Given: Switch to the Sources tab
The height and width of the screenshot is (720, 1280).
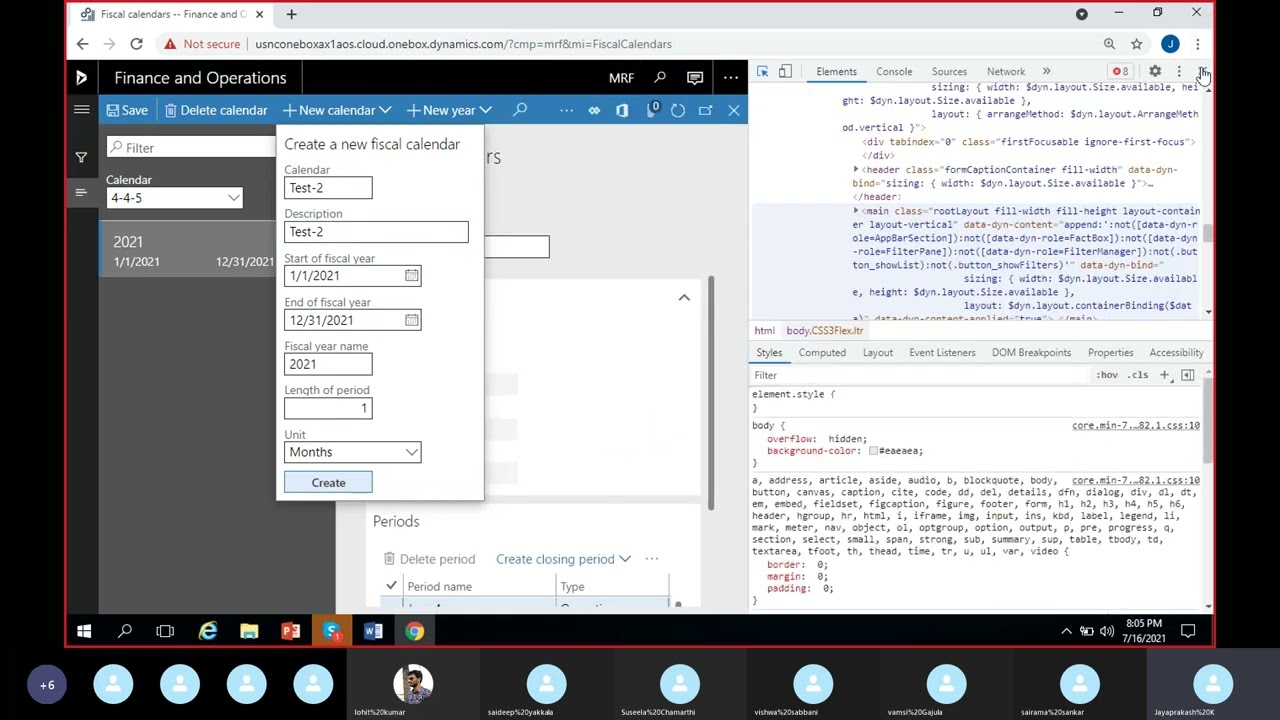Looking at the screenshot, I should (x=949, y=72).
